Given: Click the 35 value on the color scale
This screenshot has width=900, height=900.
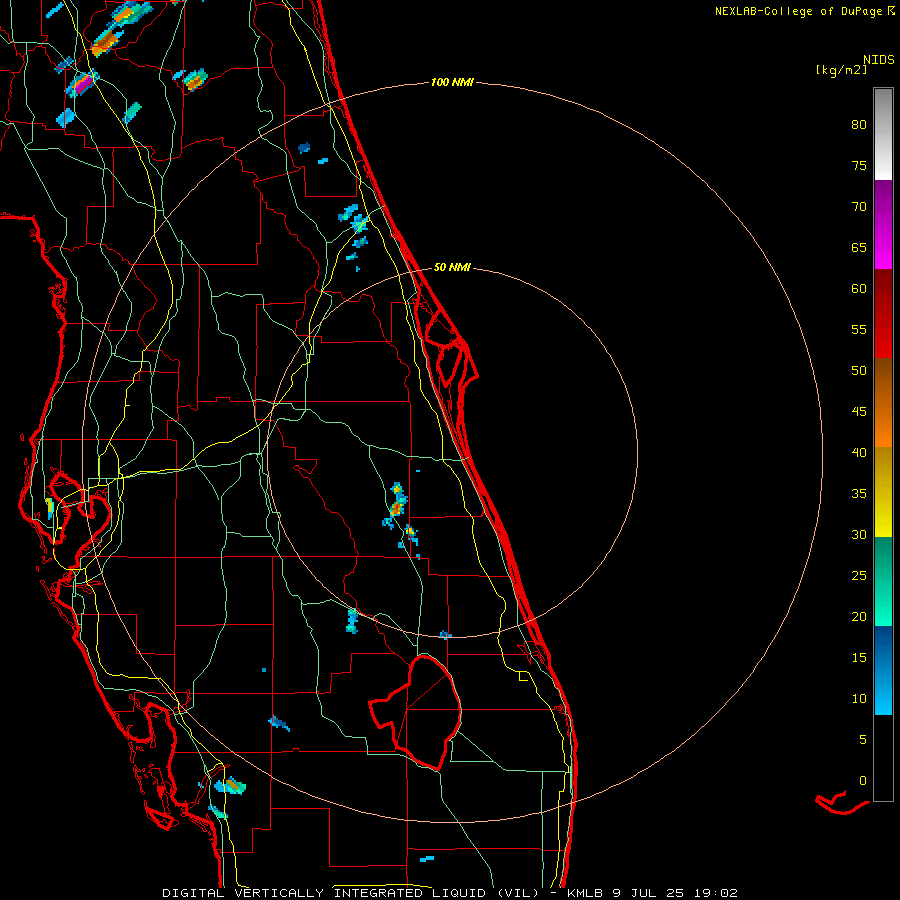Looking at the screenshot, I should (x=859, y=494).
